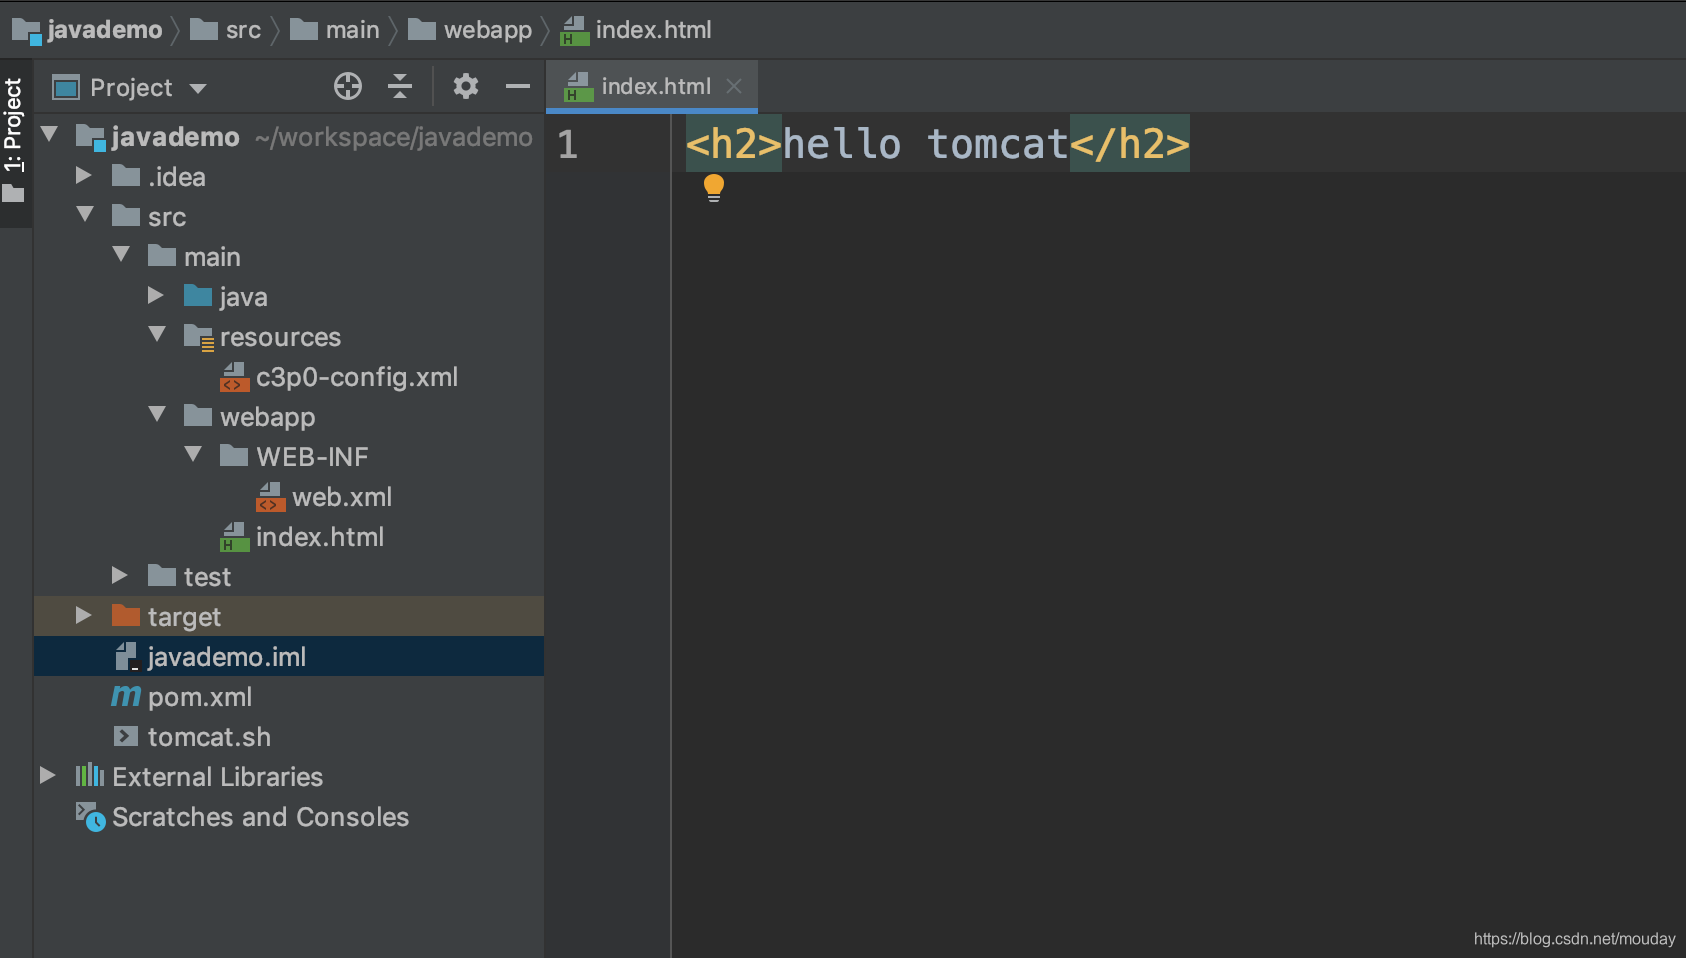Open the blog.csdn.net/mouday link
Screen dimensions: 1686x958
tap(1573, 938)
